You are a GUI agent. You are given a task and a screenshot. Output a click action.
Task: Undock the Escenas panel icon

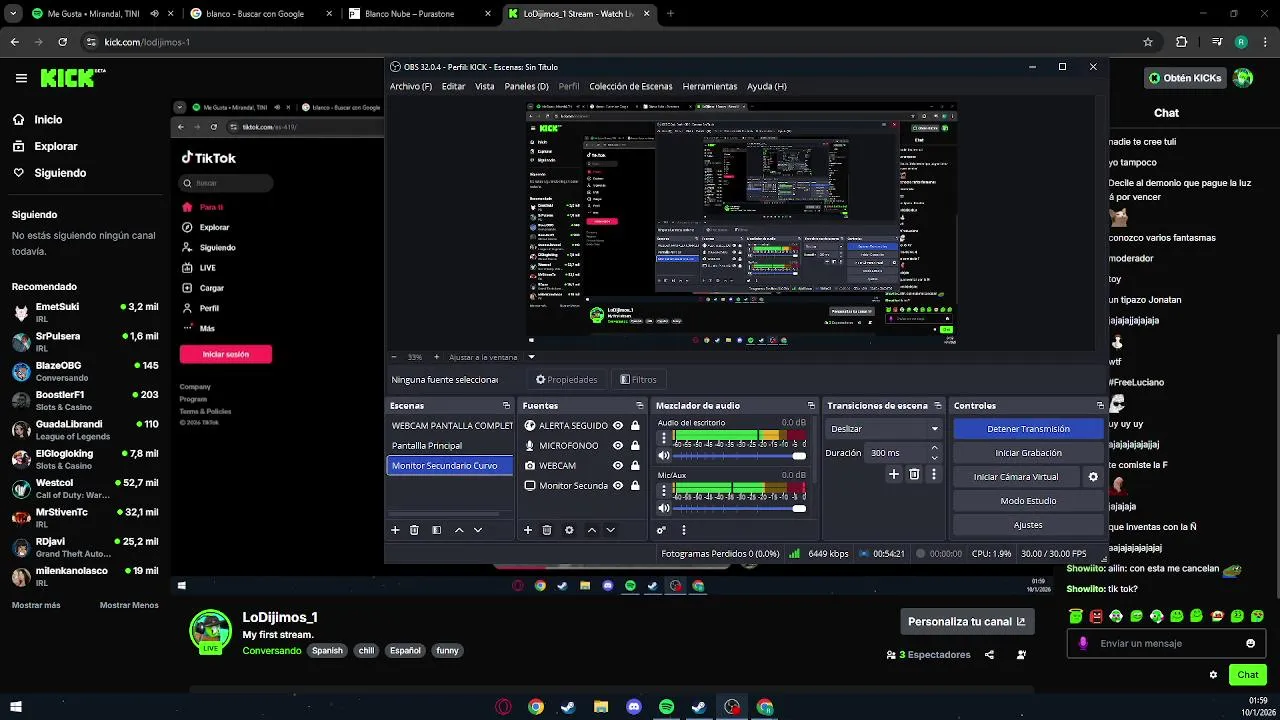506,406
